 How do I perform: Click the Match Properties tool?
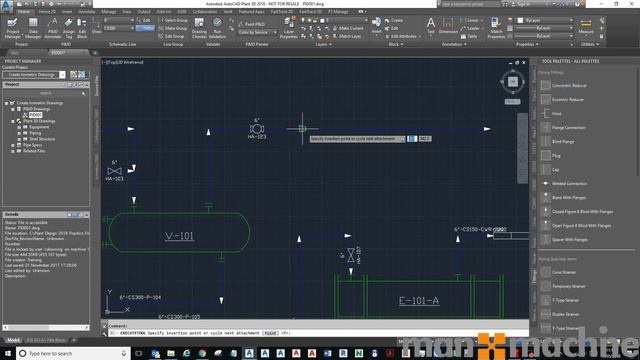[496, 28]
